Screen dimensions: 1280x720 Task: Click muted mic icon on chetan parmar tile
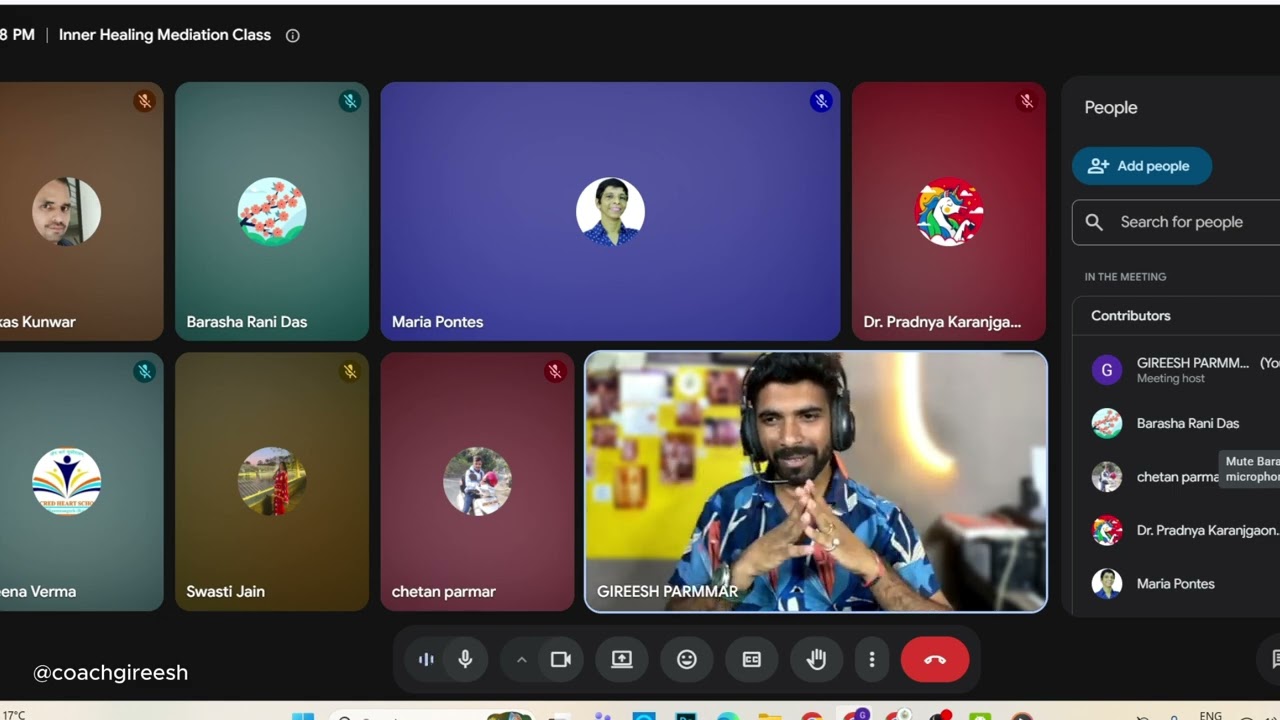[x=555, y=372]
